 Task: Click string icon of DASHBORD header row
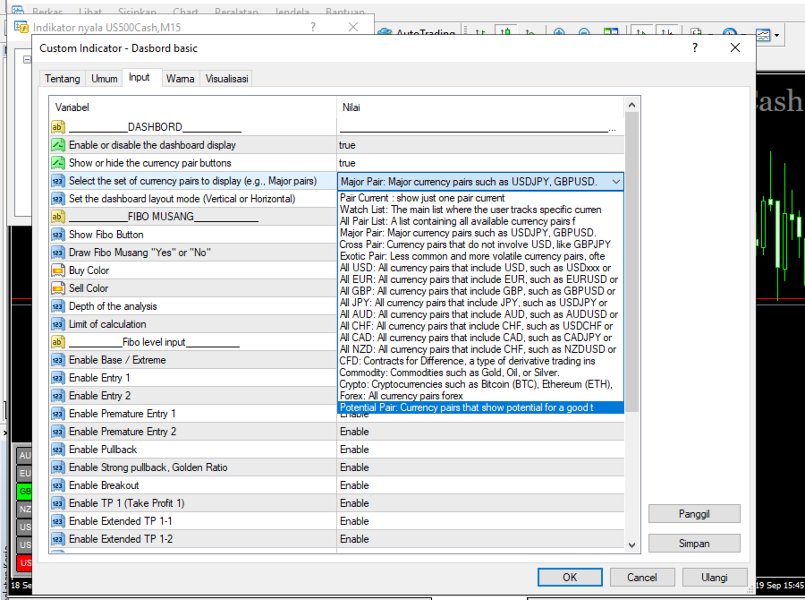[x=58, y=127]
